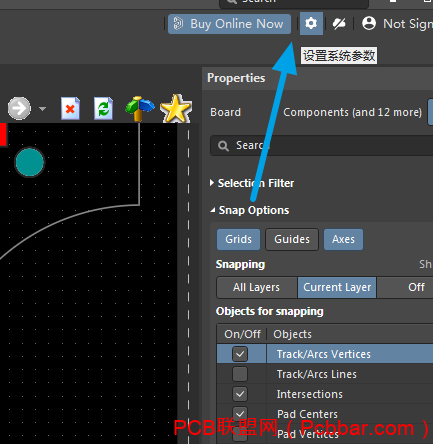Uncheck Pad Centers checkbox
Screen dimensions: 433x444
click(x=240, y=414)
